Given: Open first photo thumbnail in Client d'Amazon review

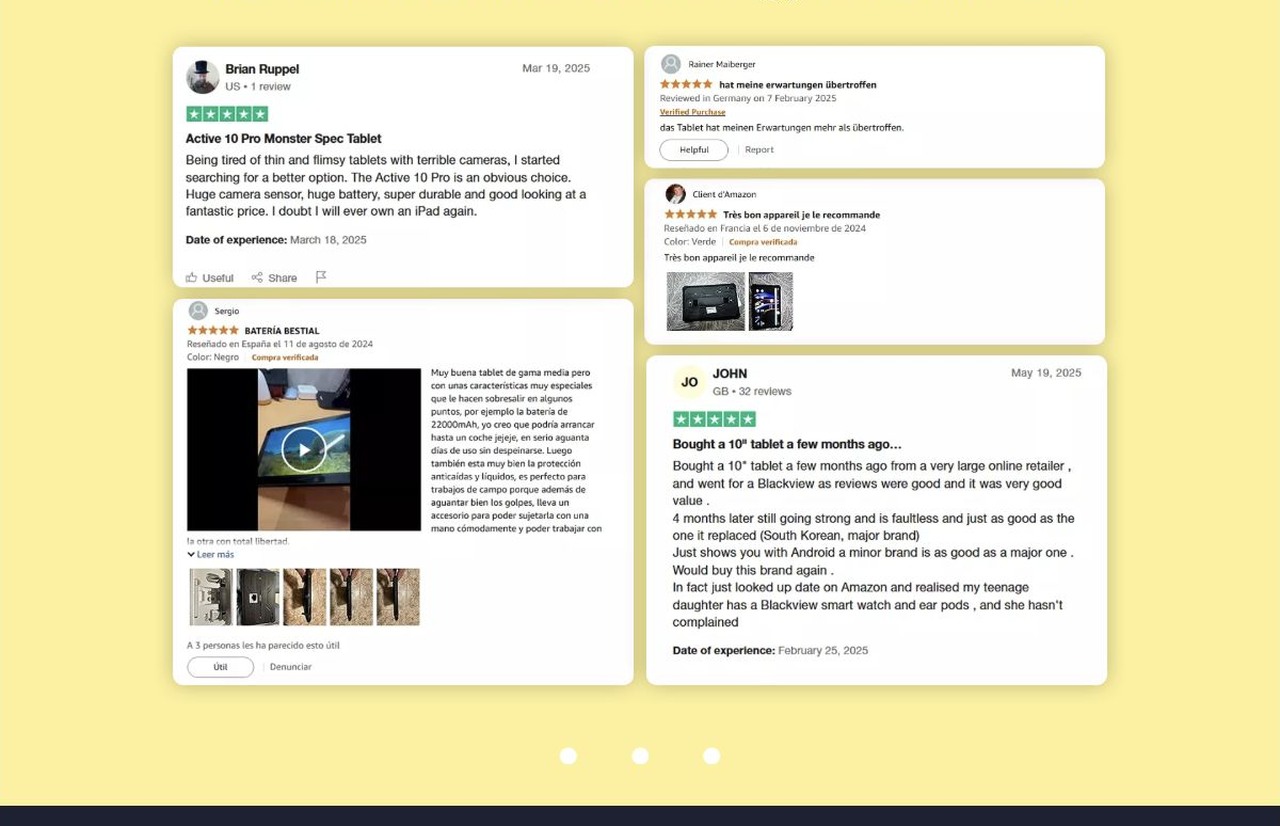Looking at the screenshot, I should 706,301.
